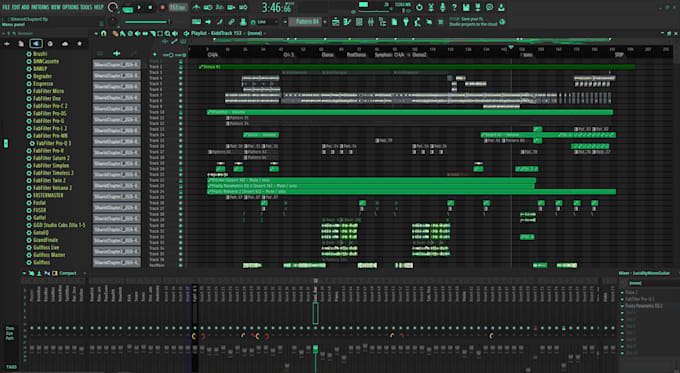Click the Playlist title arrangement dropdown
Image resolution: width=680 pixels, height=373 pixels.
229,33
